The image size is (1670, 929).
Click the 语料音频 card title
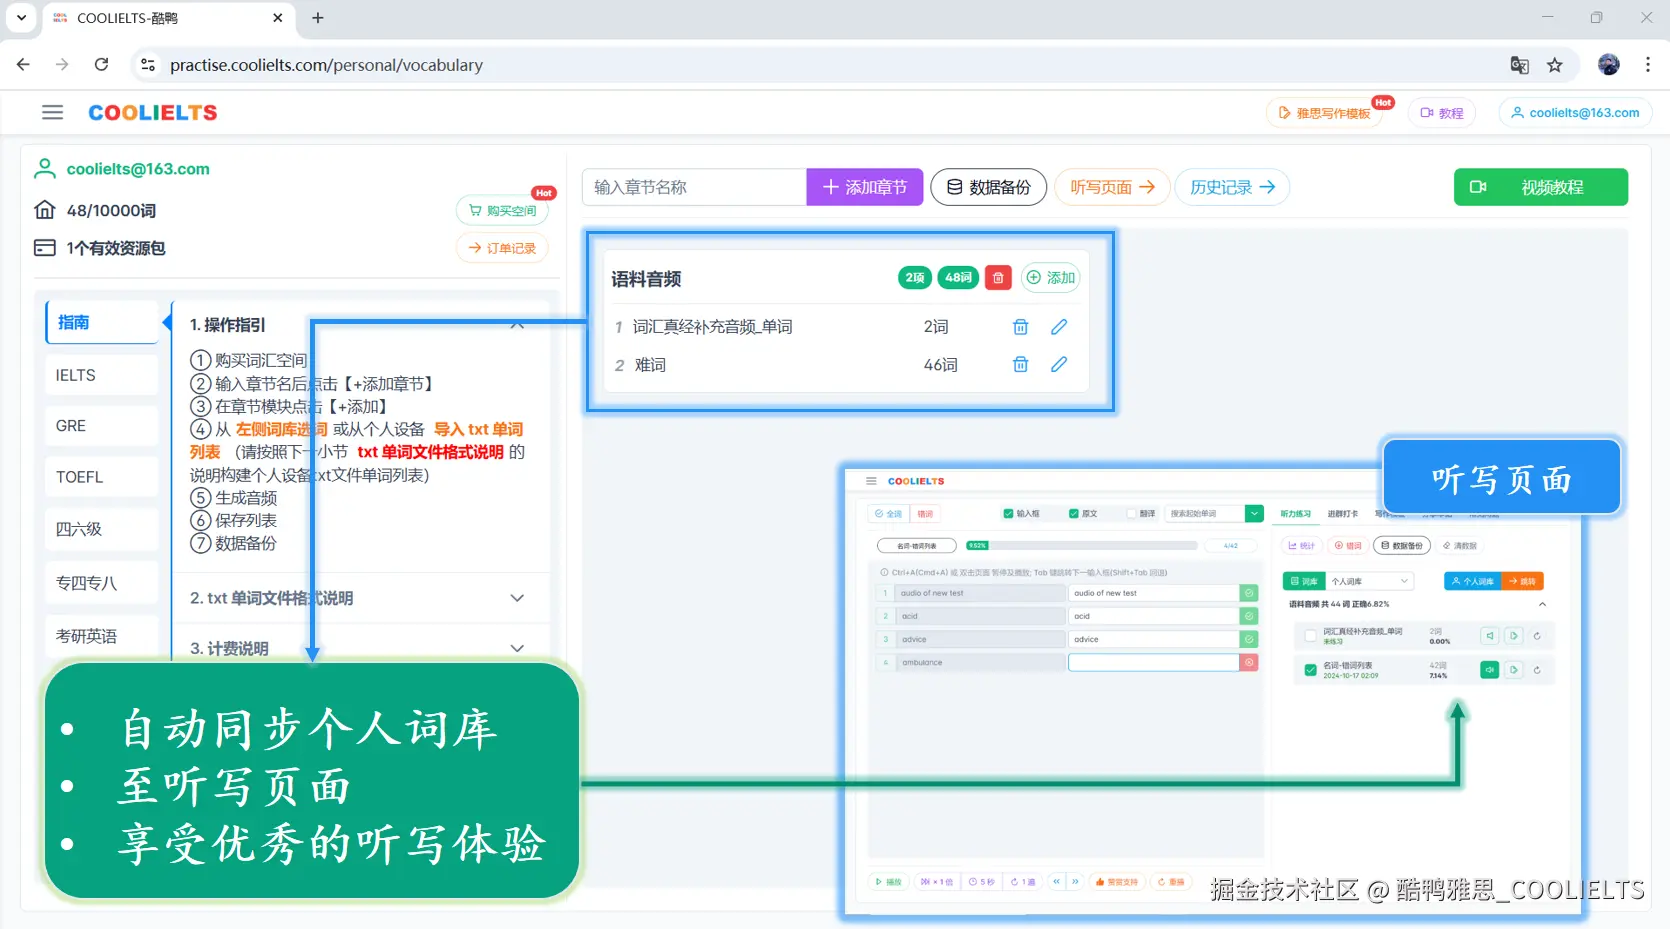(646, 279)
